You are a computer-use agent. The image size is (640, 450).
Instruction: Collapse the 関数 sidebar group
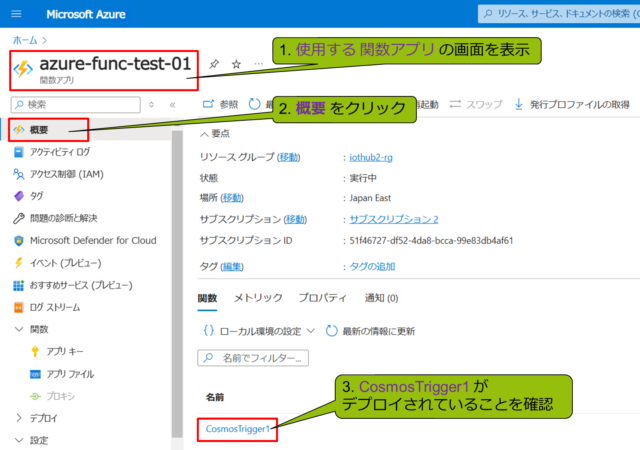click(19, 329)
